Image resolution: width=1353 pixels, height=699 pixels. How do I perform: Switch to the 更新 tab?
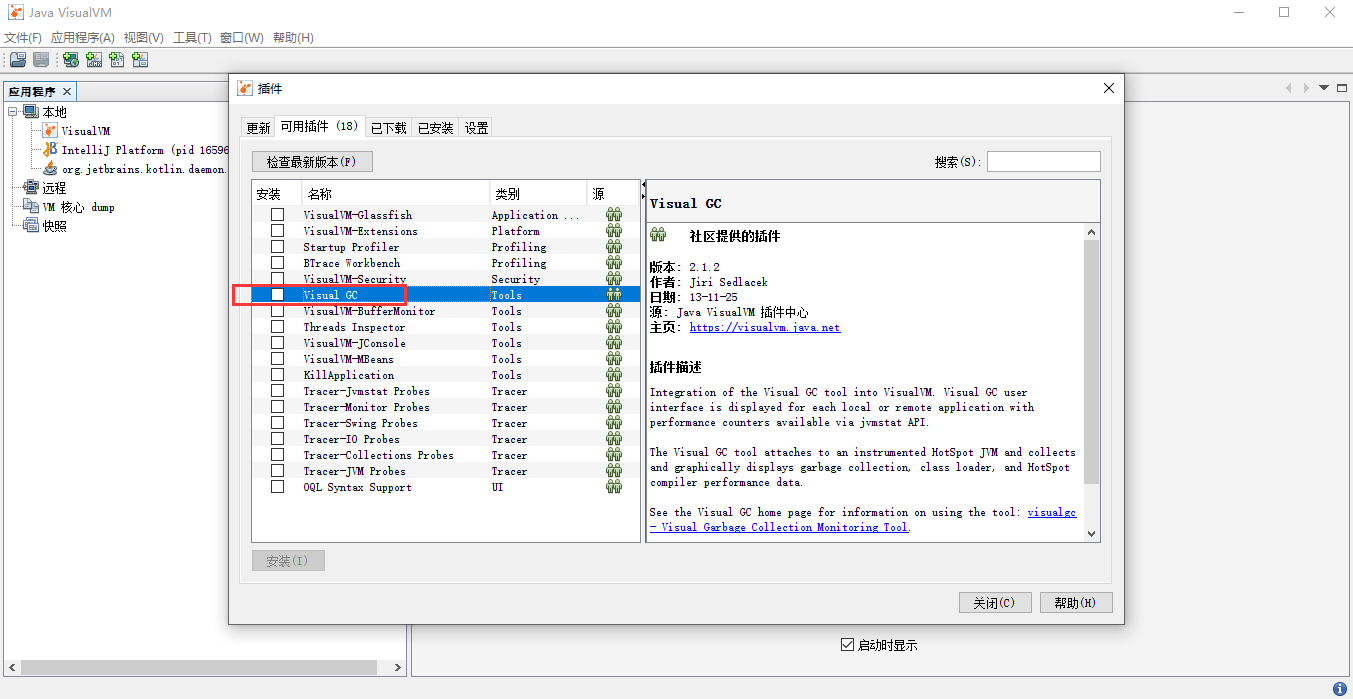pyautogui.click(x=258, y=128)
